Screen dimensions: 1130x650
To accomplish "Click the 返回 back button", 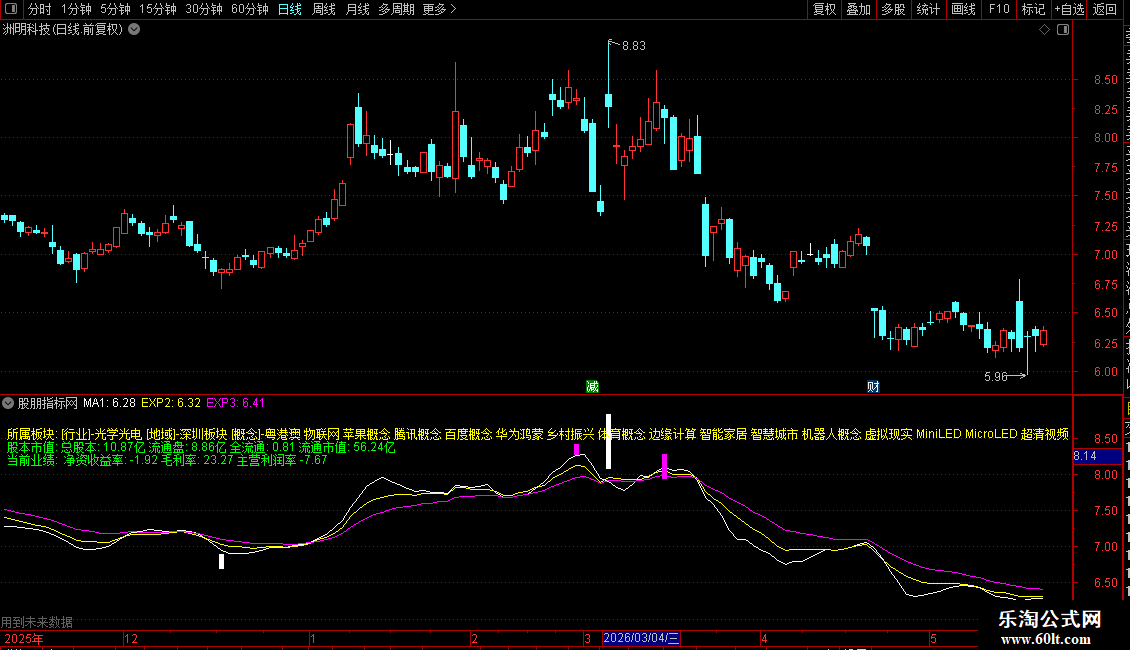I will tap(1105, 9).
